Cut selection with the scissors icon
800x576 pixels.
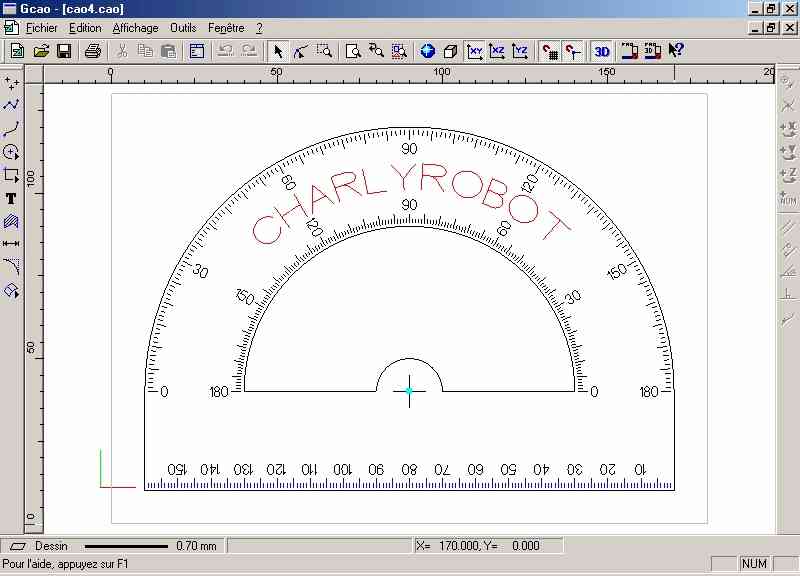[x=122, y=51]
